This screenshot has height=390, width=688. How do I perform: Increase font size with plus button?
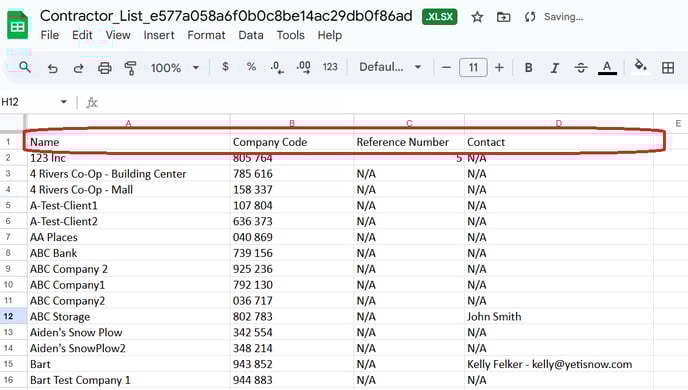[499, 68]
